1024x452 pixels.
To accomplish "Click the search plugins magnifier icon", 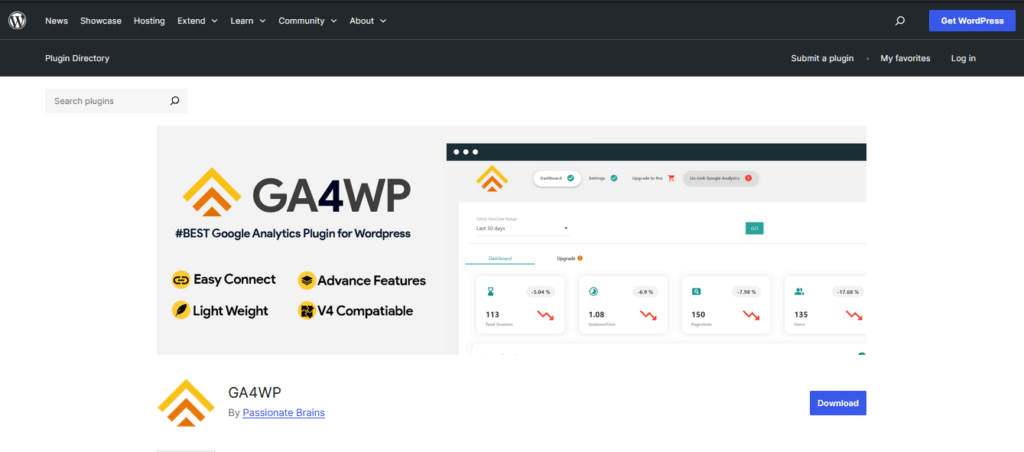I will point(175,101).
